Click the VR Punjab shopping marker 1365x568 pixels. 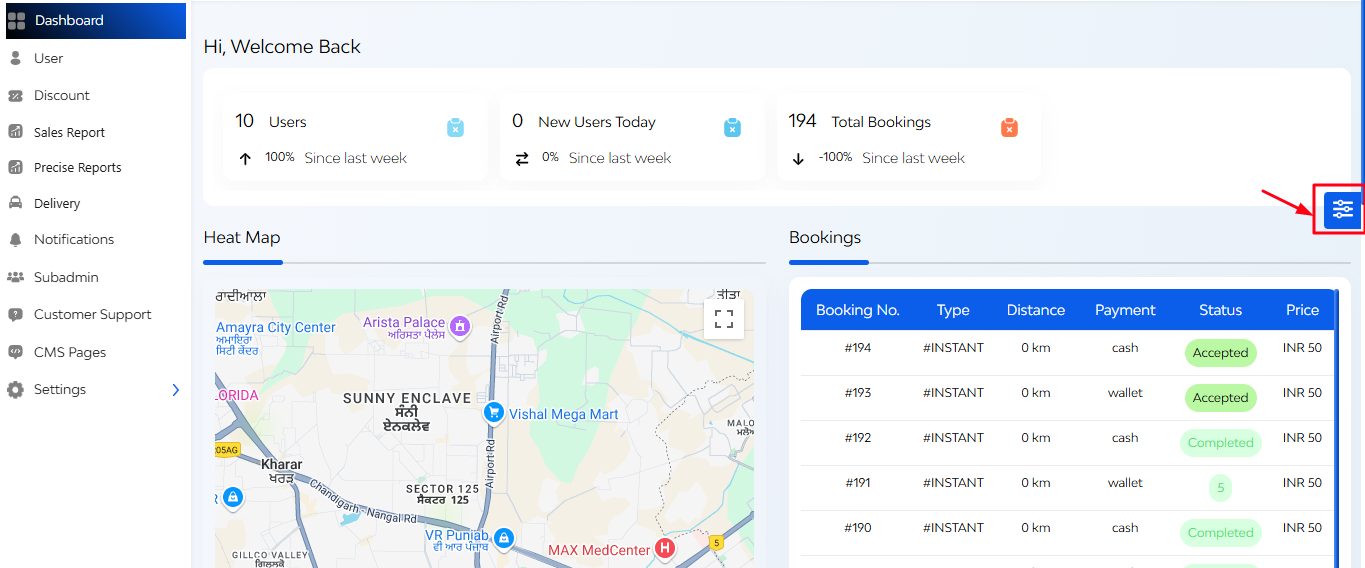504,538
